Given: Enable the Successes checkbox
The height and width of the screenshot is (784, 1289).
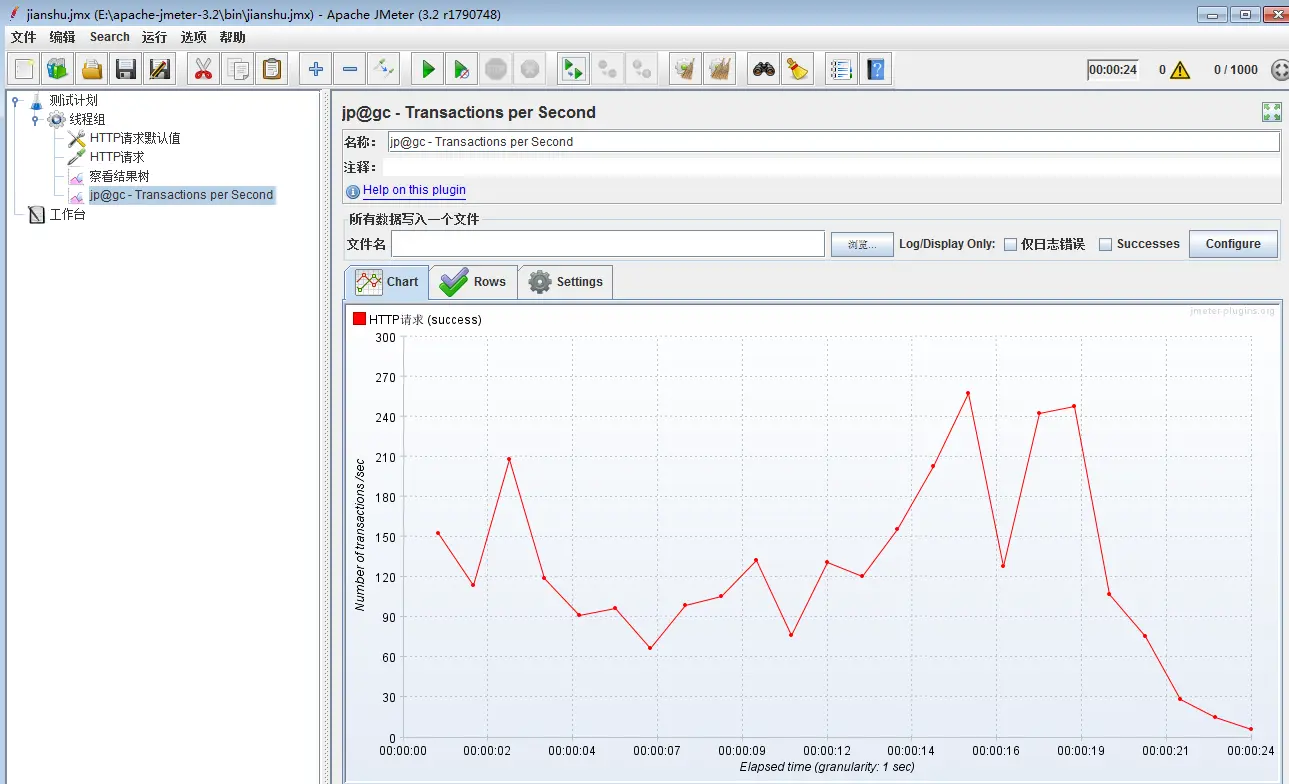Looking at the screenshot, I should click(x=1105, y=244).
